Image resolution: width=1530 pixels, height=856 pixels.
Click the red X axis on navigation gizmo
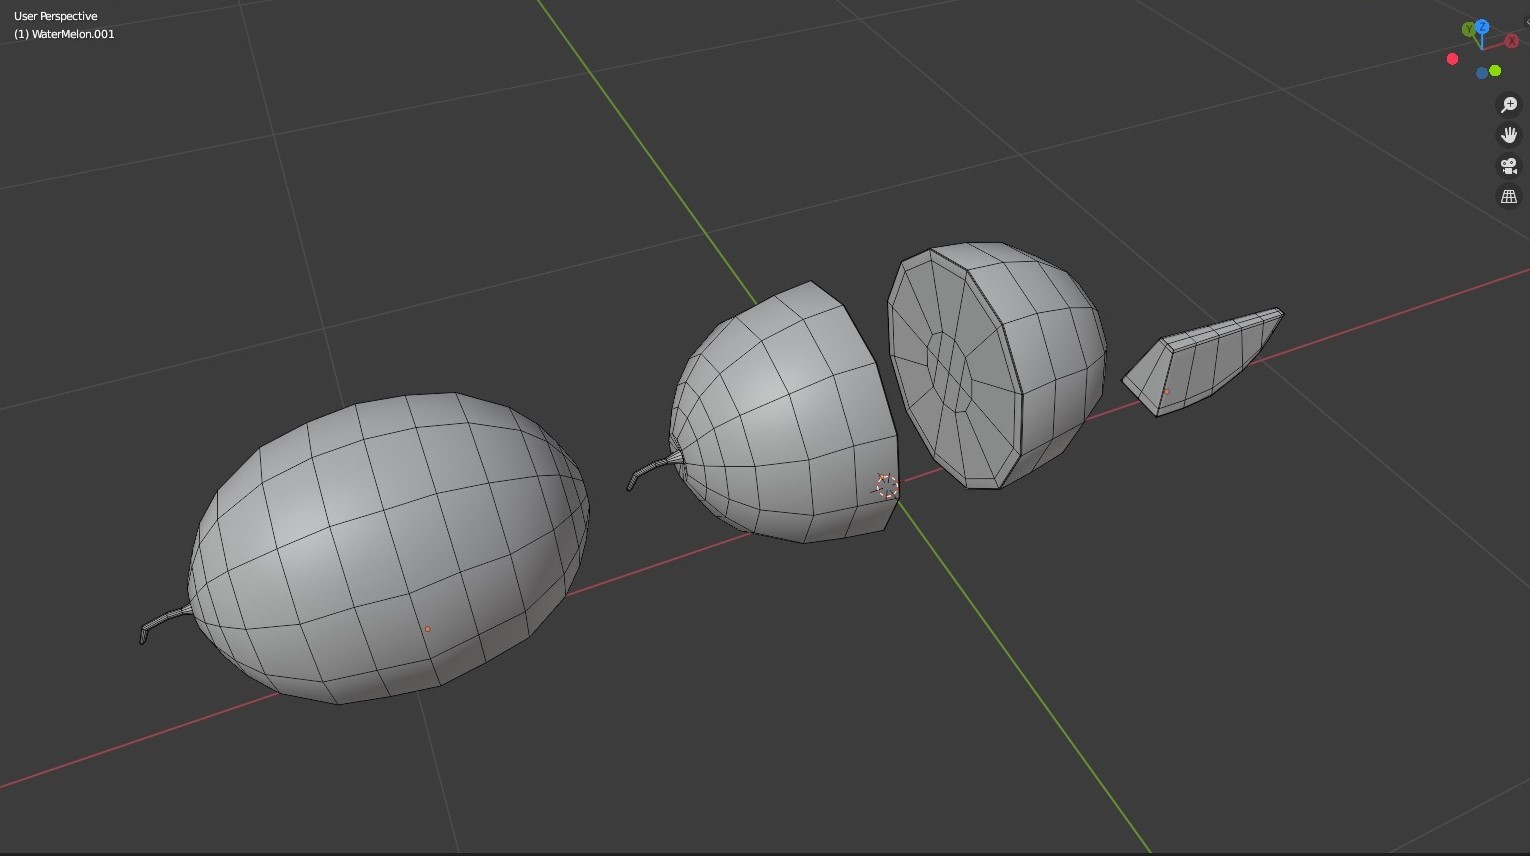click(1511, 41)
